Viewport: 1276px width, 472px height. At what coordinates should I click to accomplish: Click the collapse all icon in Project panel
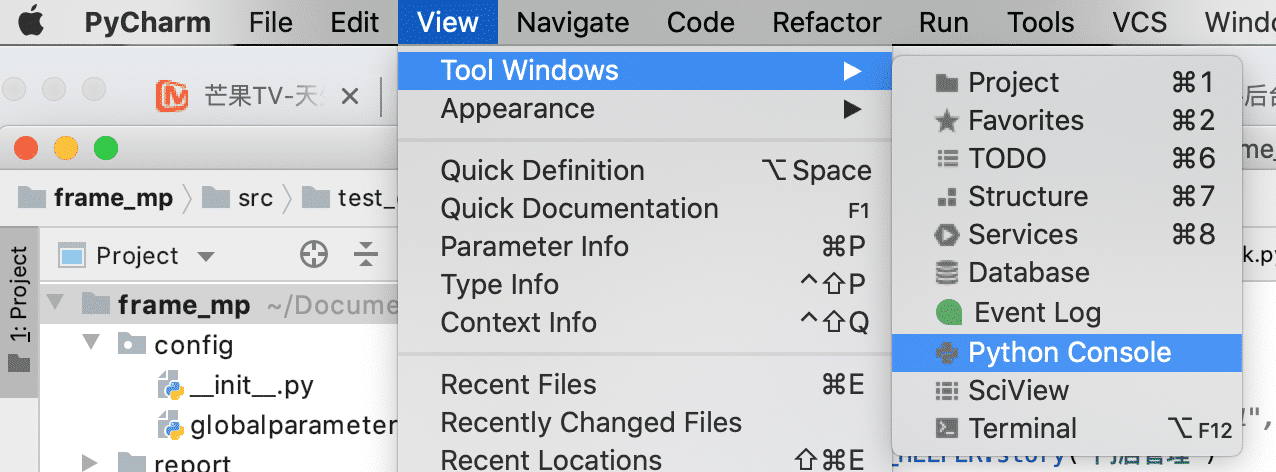[366, 255]
